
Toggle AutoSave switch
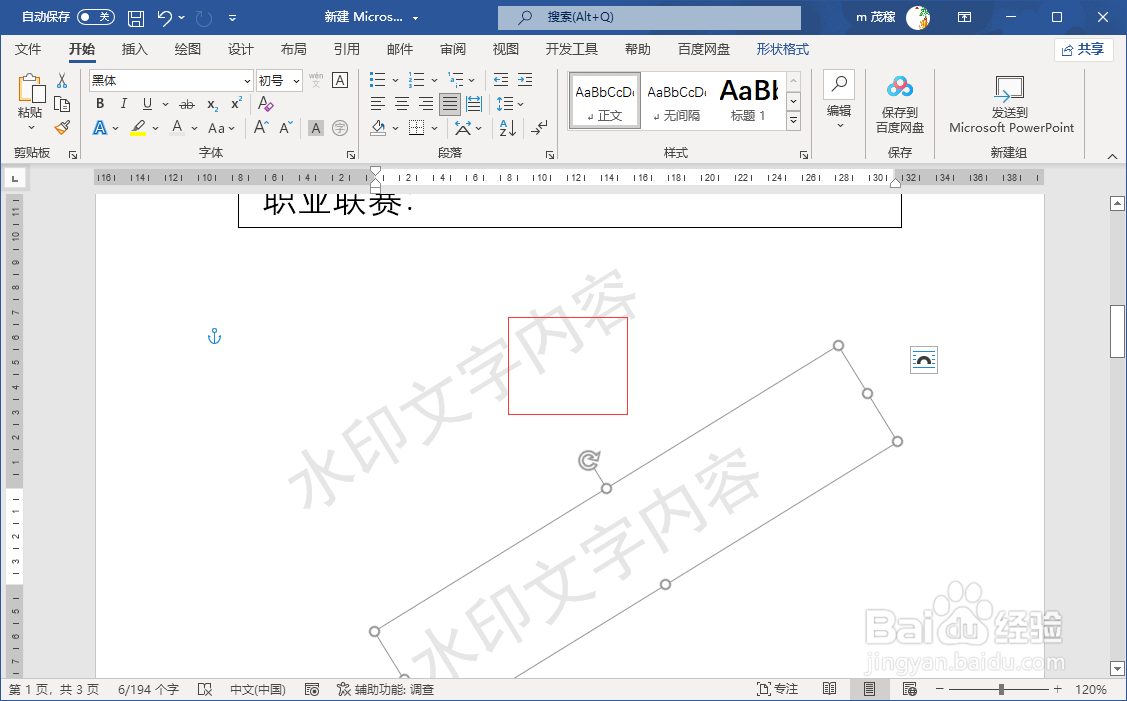point(96,17)
